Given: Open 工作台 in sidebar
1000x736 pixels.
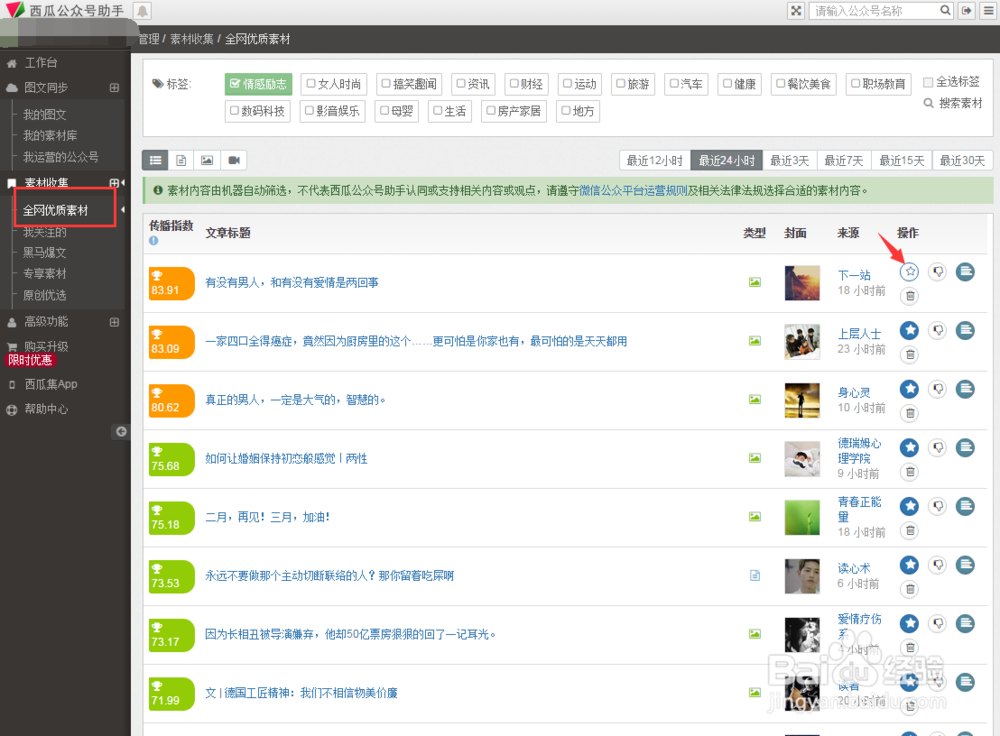Looking at the screenshot, I should pyautogui.click(x=41, y=63).
